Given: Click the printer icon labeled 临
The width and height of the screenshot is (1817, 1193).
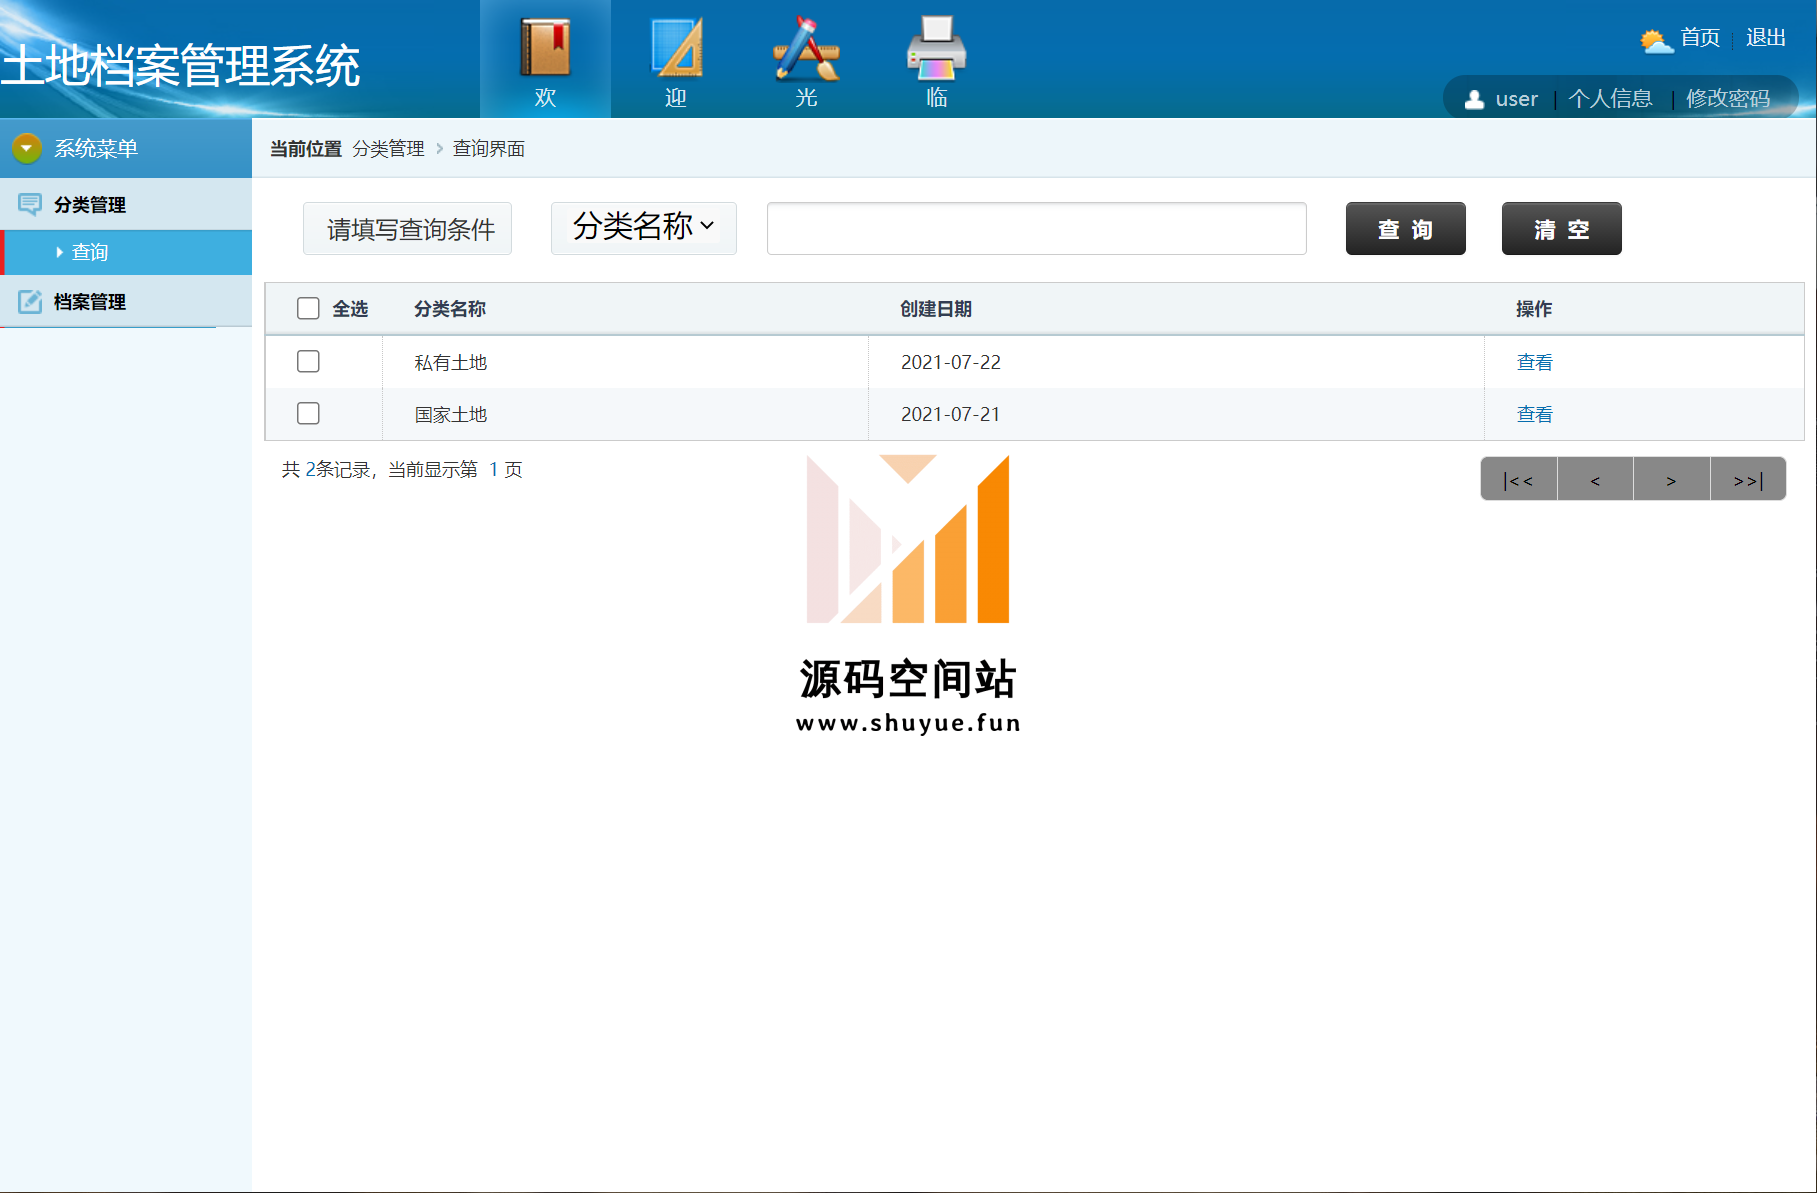Looking at the screenshot, I should pyautogui.click(x=936, y=48).
